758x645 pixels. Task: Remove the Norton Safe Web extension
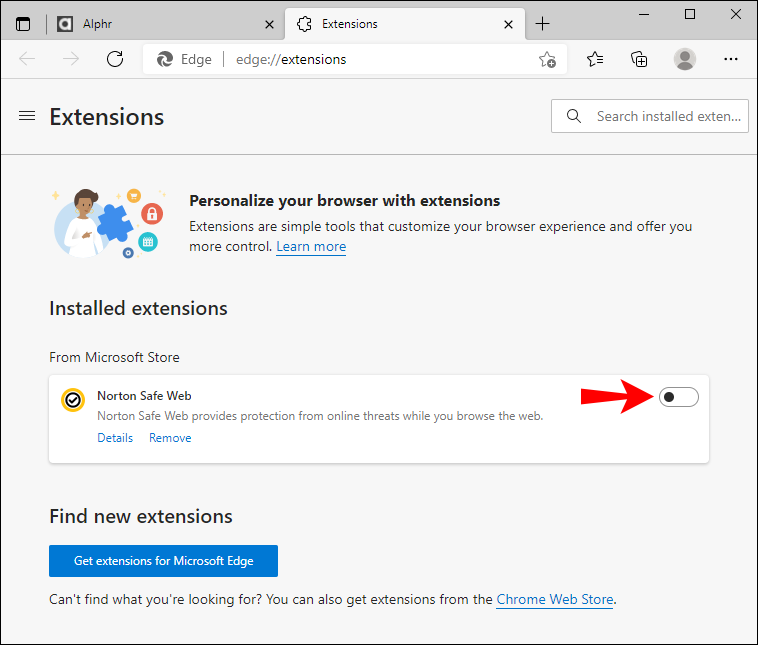point(170,438)
